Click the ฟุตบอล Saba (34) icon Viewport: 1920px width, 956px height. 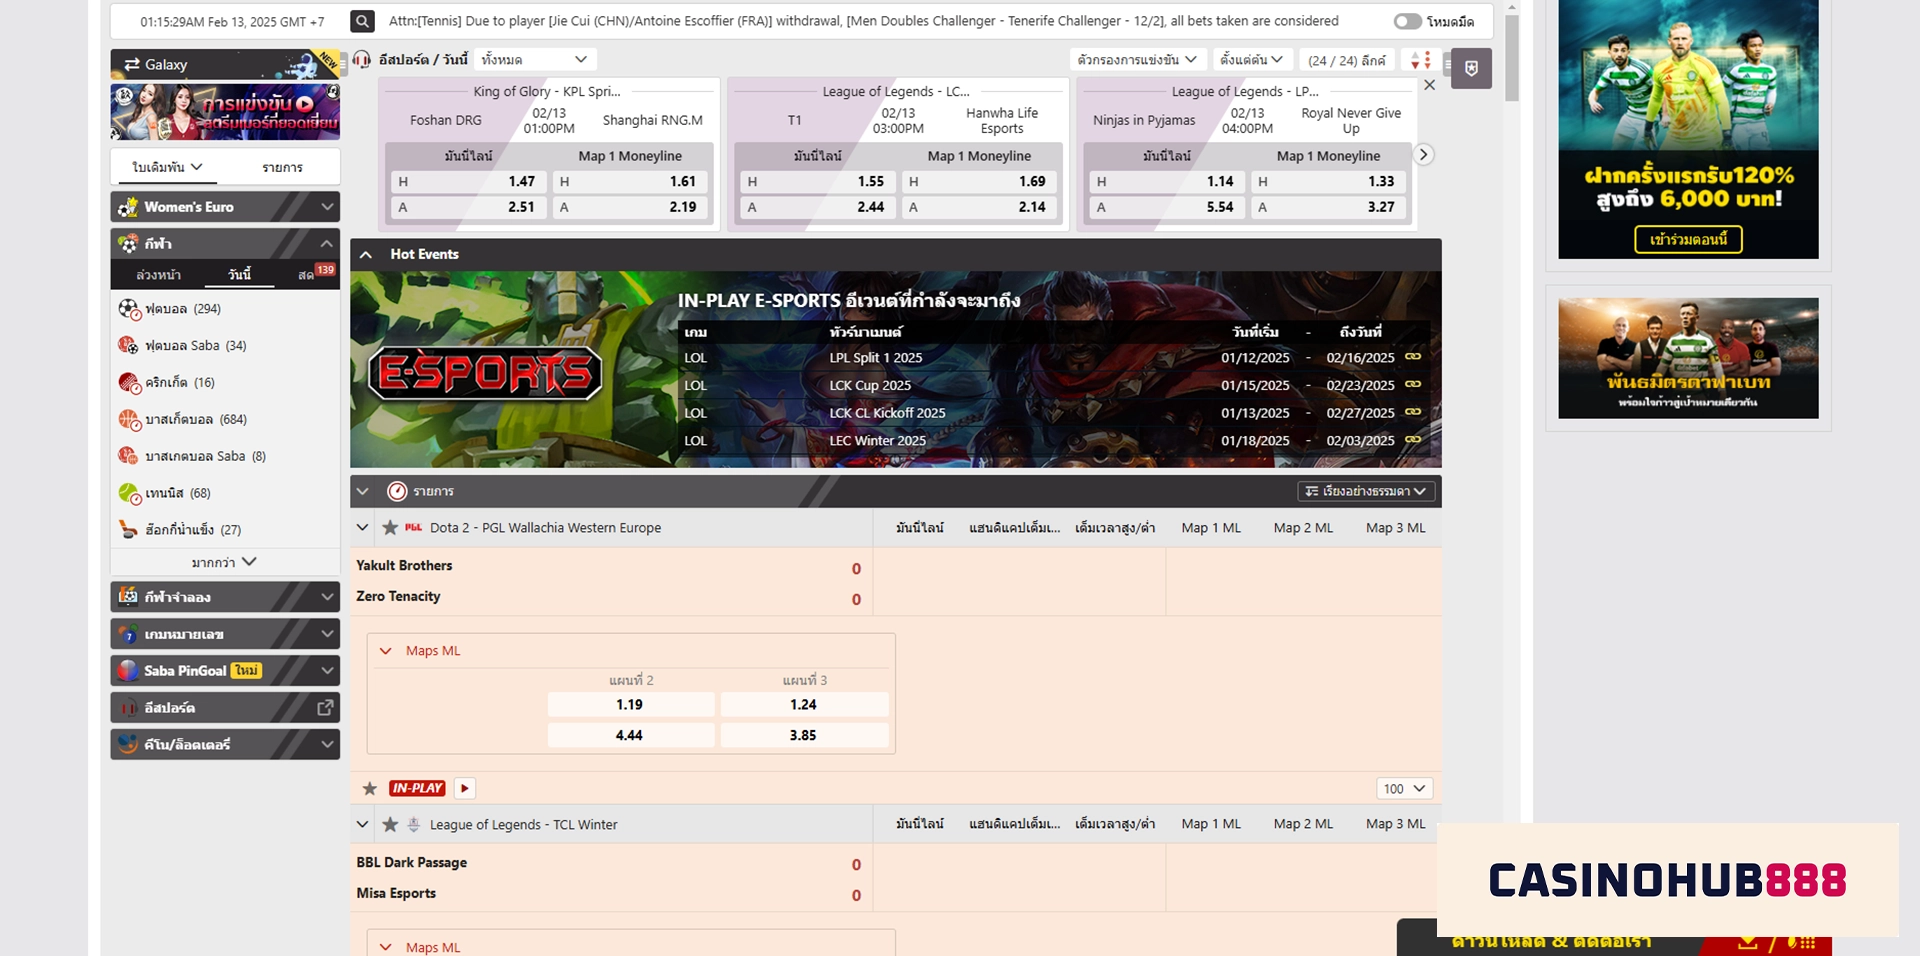[128, 345]
